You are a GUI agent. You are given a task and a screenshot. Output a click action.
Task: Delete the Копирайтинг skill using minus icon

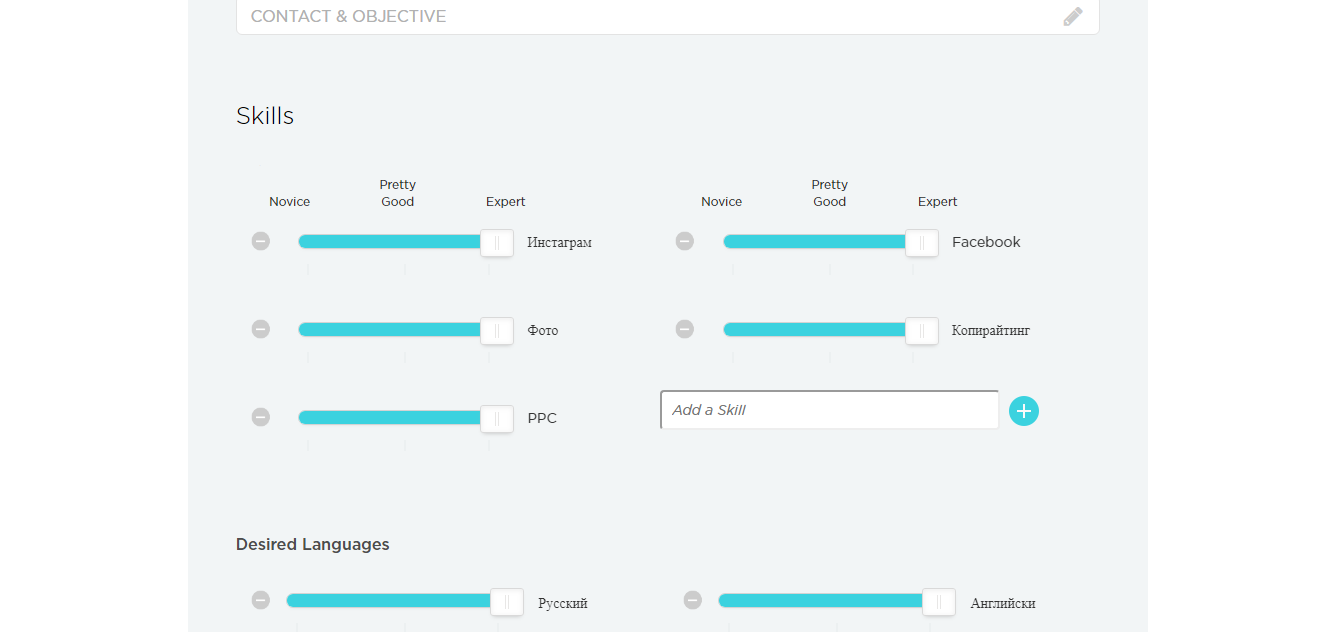pyautogui.click(x=685, y=329)
